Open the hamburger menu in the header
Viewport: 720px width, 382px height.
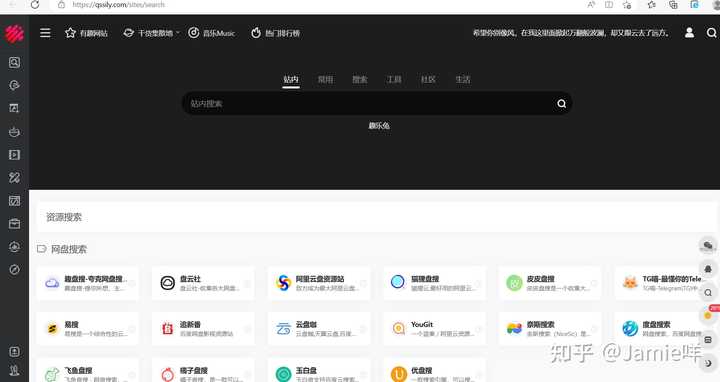(x=45, y=33)
